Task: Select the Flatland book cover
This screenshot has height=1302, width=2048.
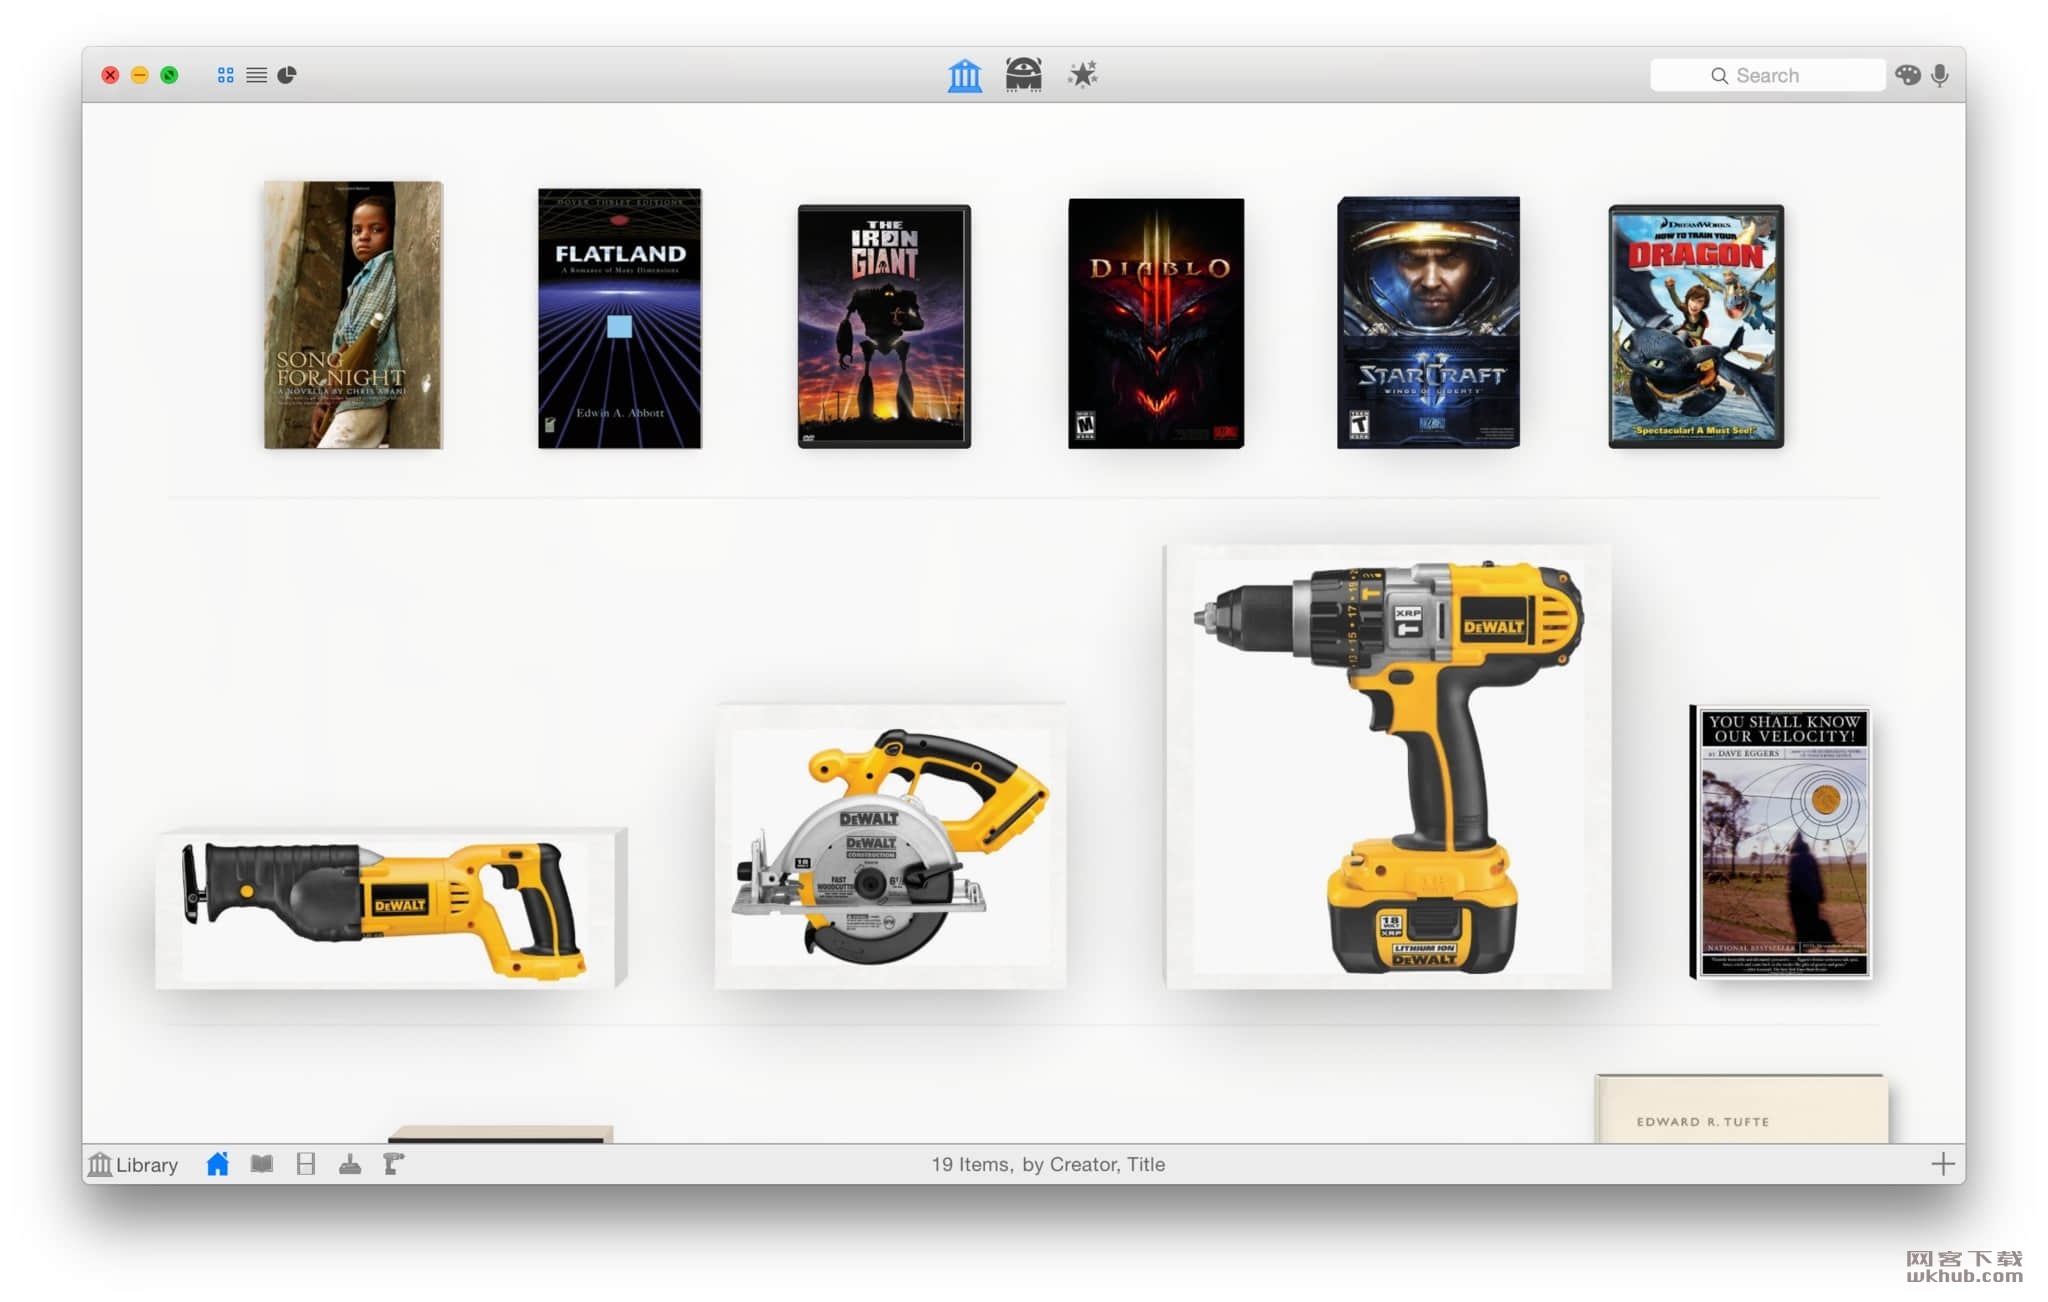Action: (619, 318)
